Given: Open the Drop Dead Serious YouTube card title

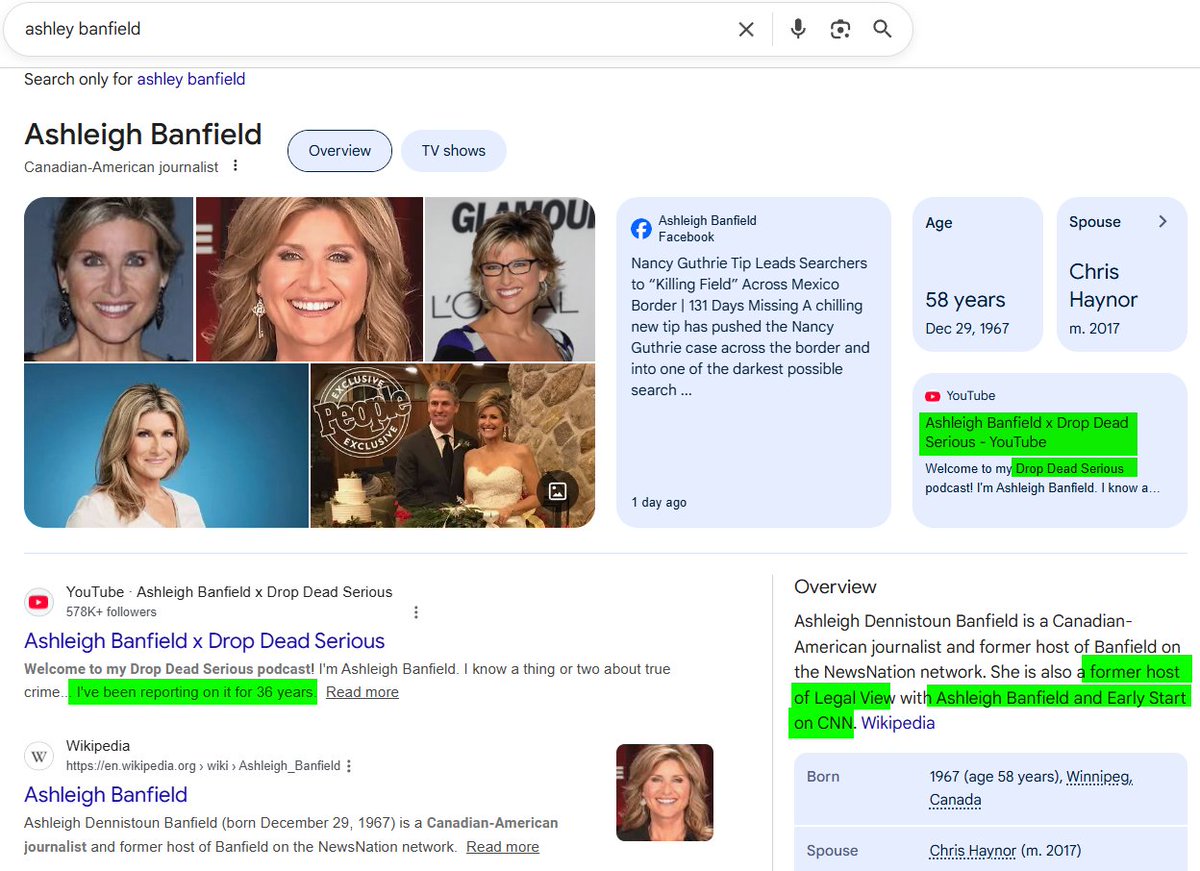Looking at the screenshot, I should pos(1027,432).
